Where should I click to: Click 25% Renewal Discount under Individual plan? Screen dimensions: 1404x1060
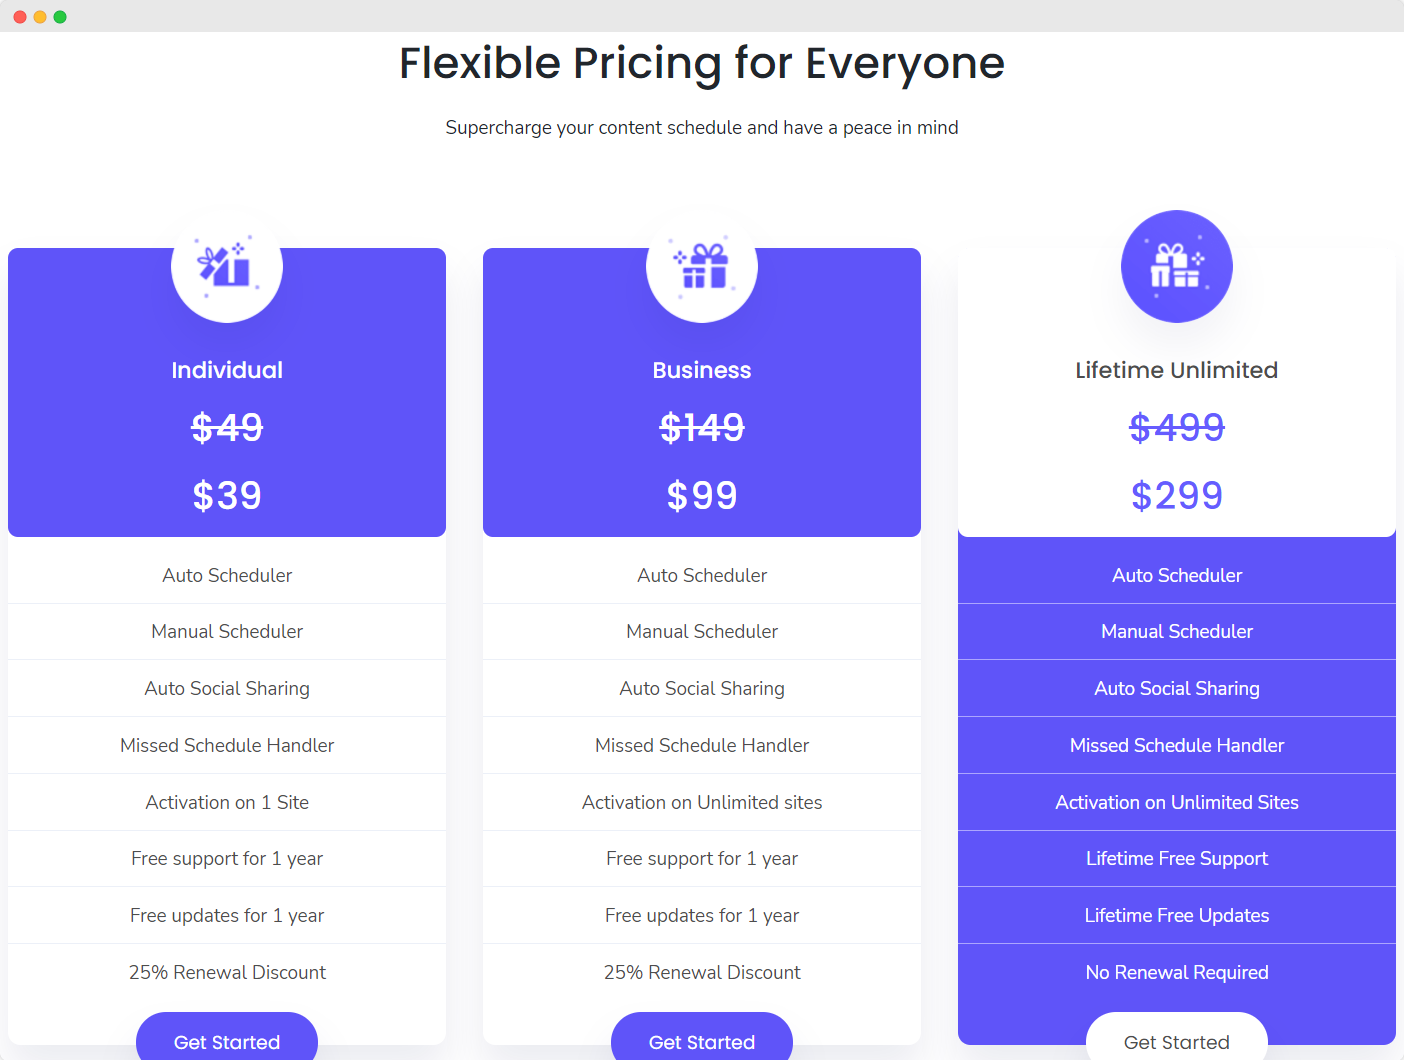[x=227, y=971]
